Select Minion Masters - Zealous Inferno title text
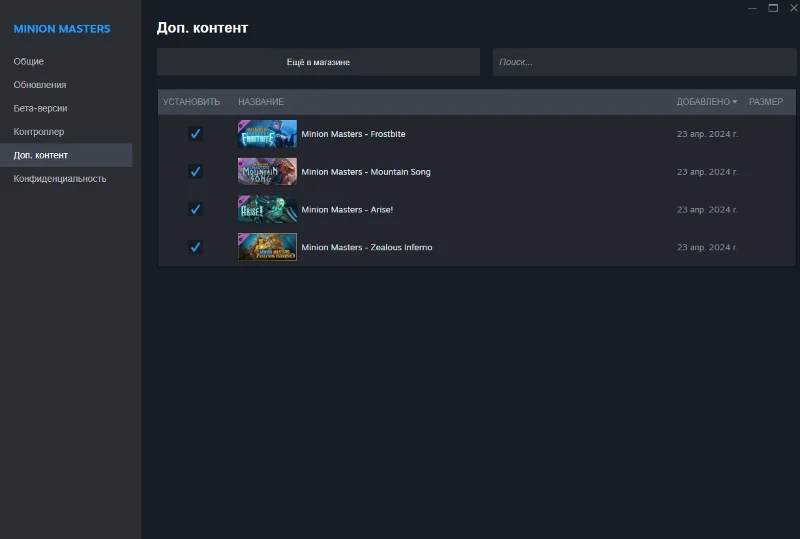800x539 pixels. point(367,247)
